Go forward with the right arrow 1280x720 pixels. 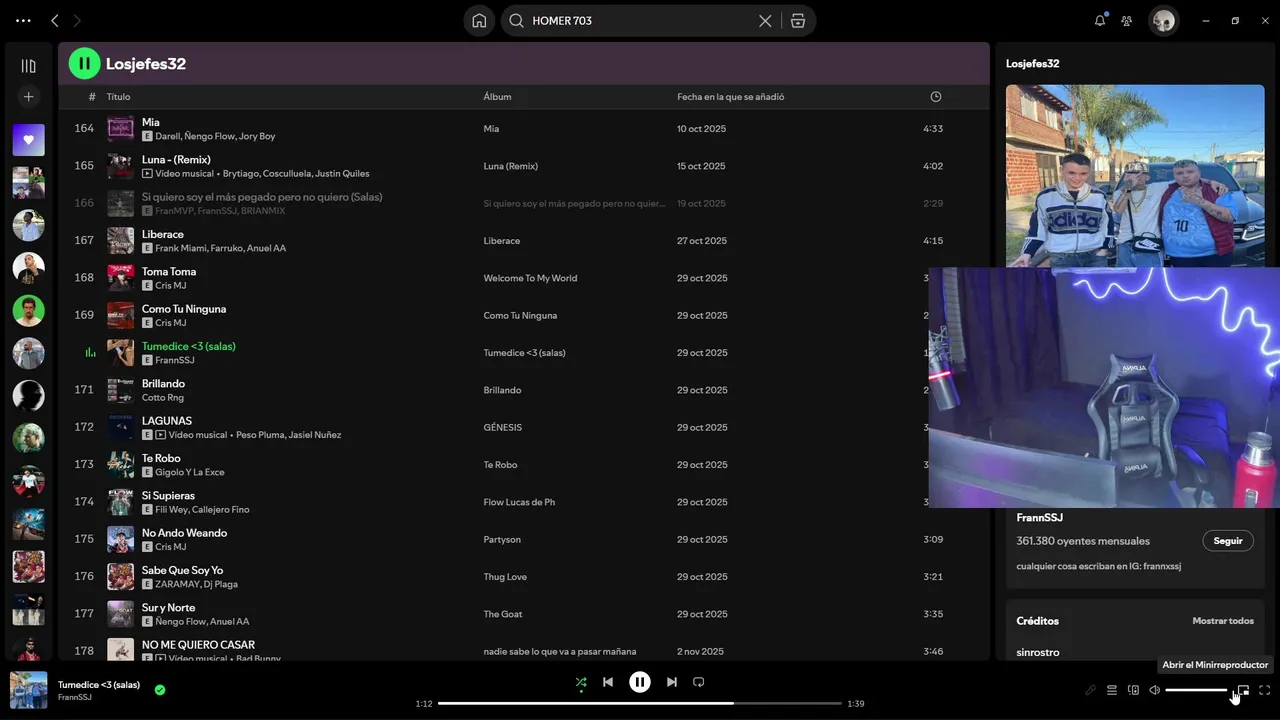point(77,20)
